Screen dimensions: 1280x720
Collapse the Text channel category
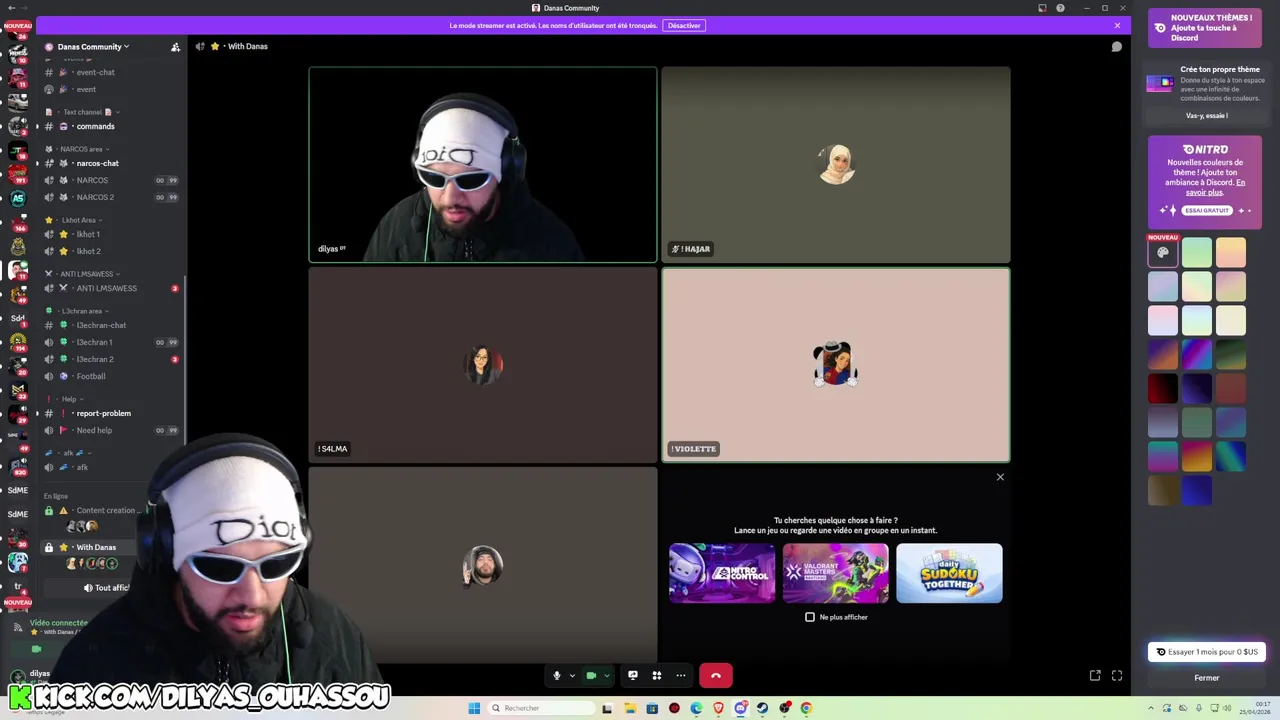[x=85, y=112]
